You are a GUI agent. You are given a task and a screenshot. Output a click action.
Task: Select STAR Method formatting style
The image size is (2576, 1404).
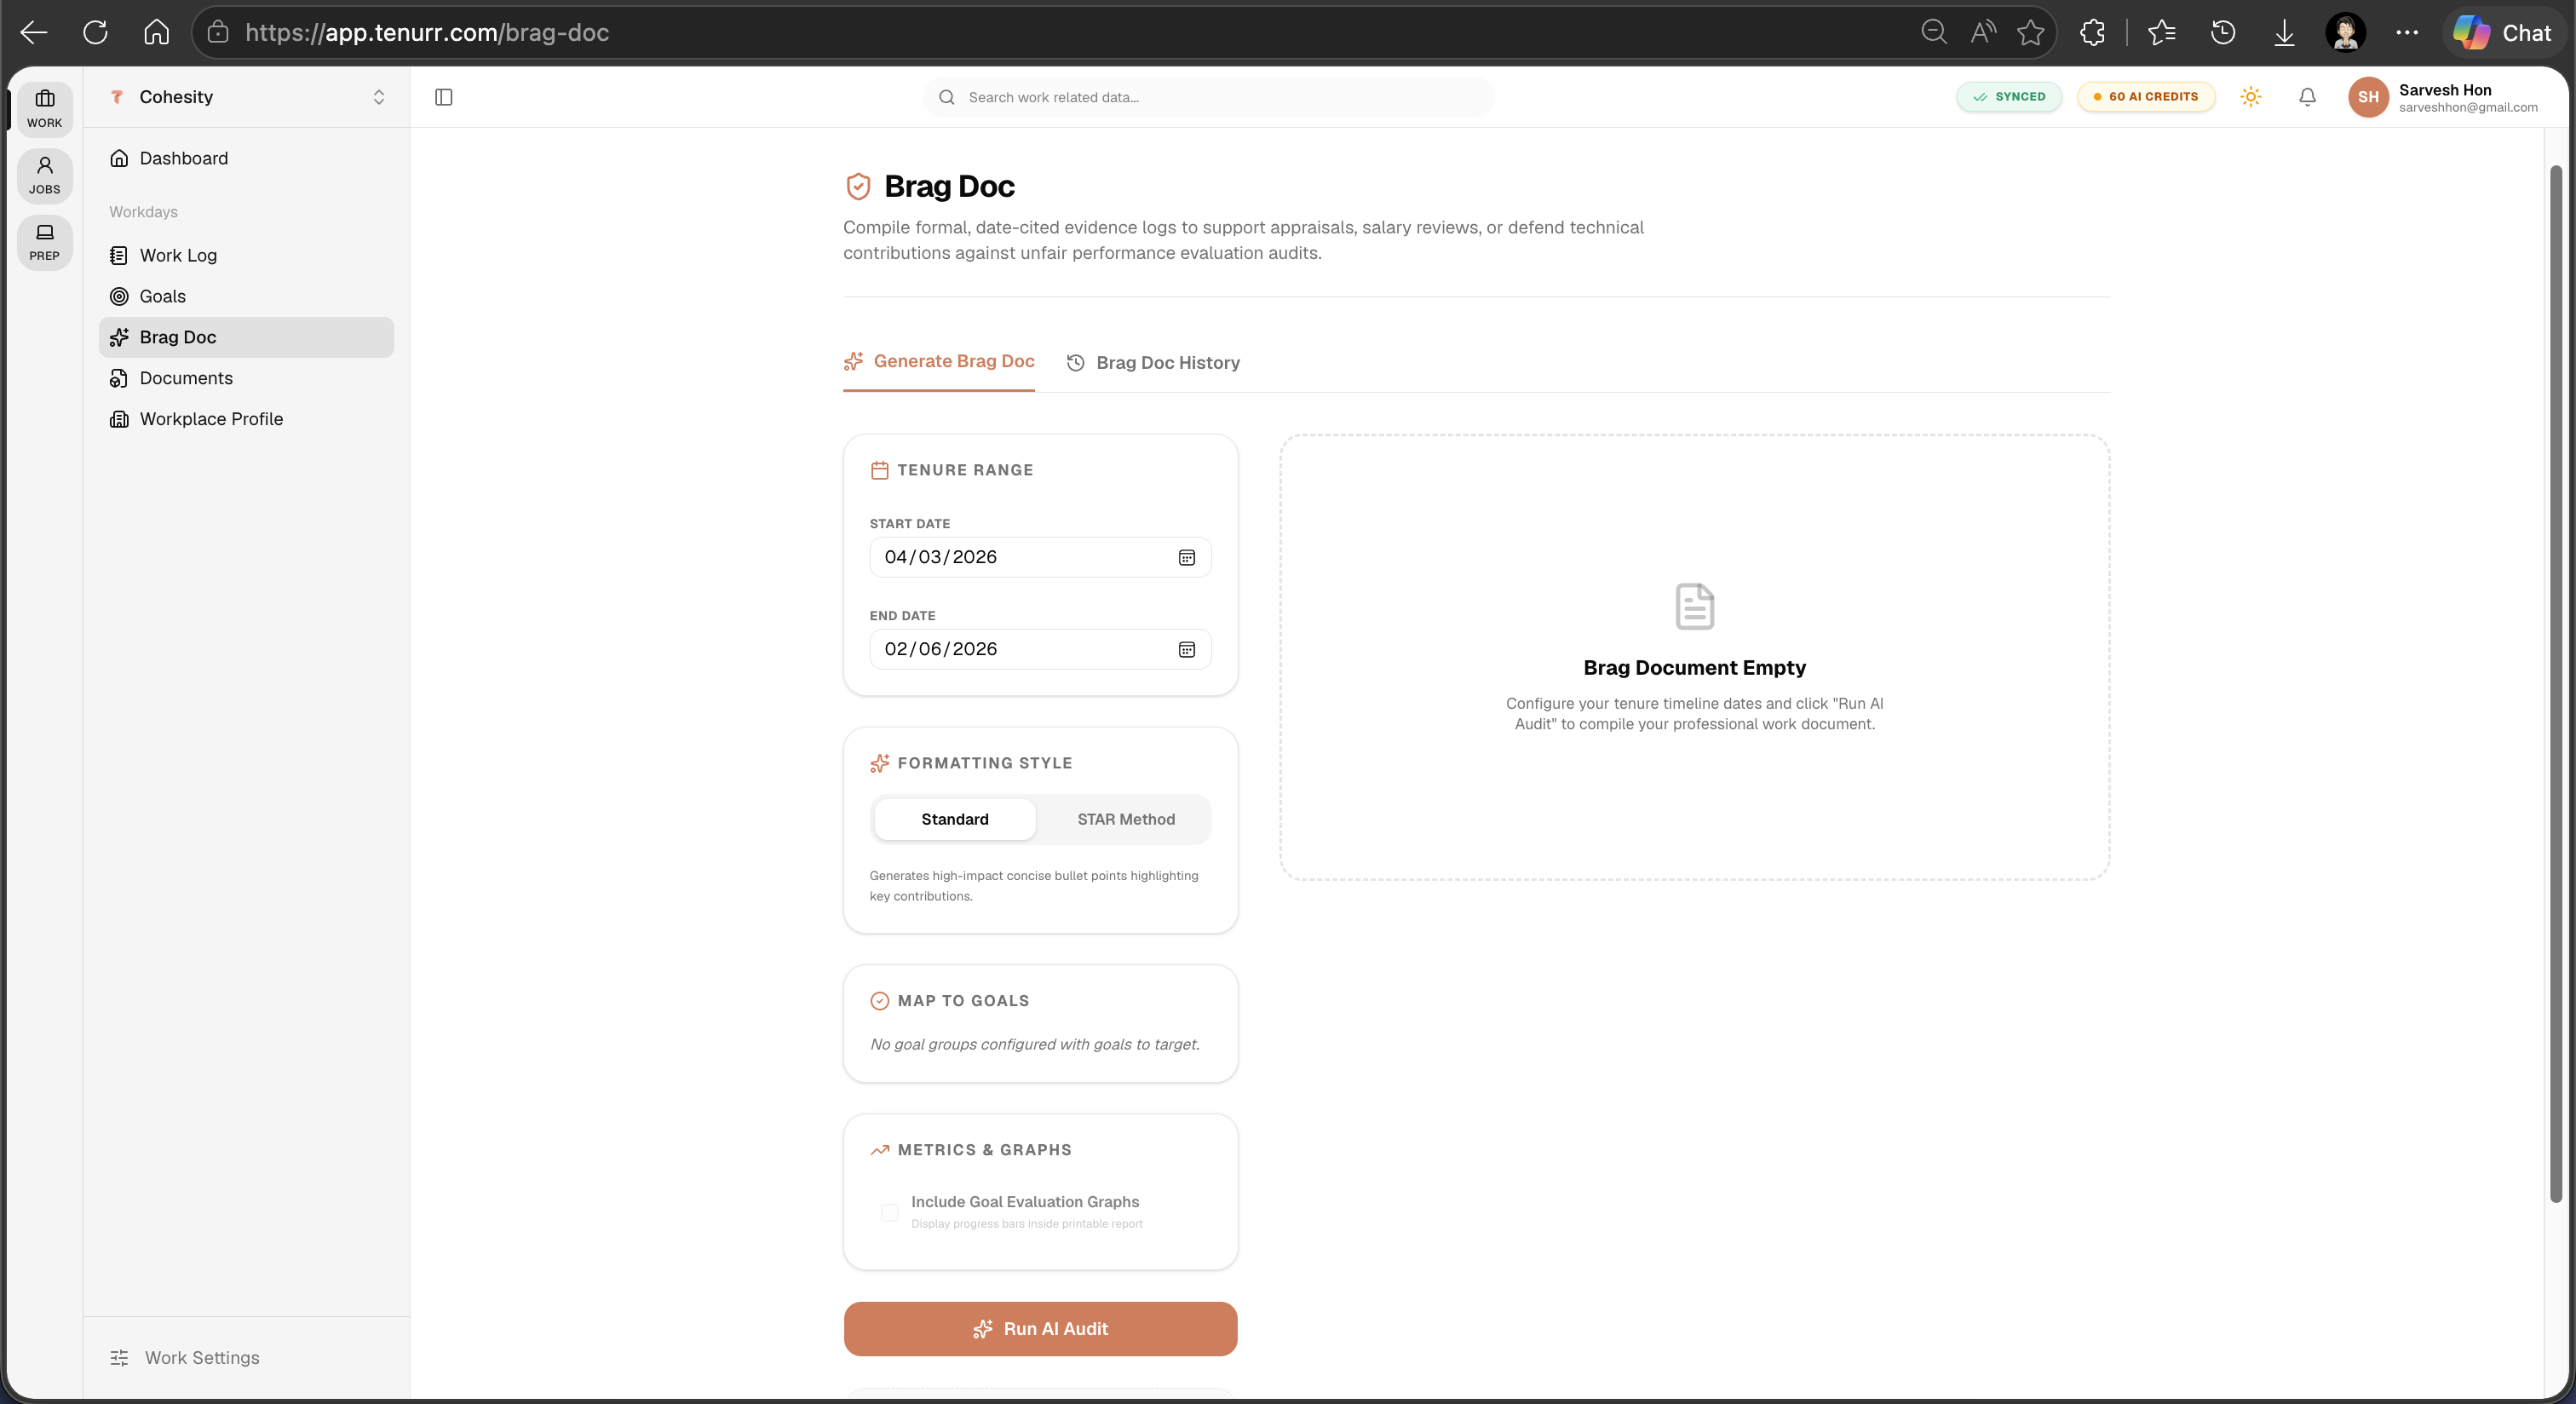point(1126,819)
